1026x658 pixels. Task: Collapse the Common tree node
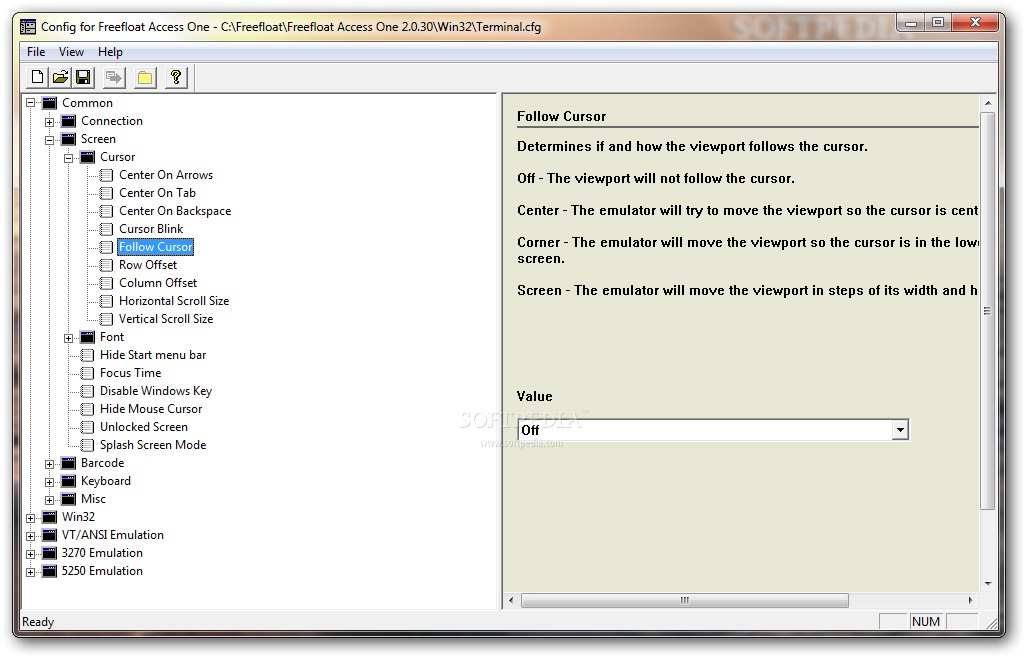point(31,103)
